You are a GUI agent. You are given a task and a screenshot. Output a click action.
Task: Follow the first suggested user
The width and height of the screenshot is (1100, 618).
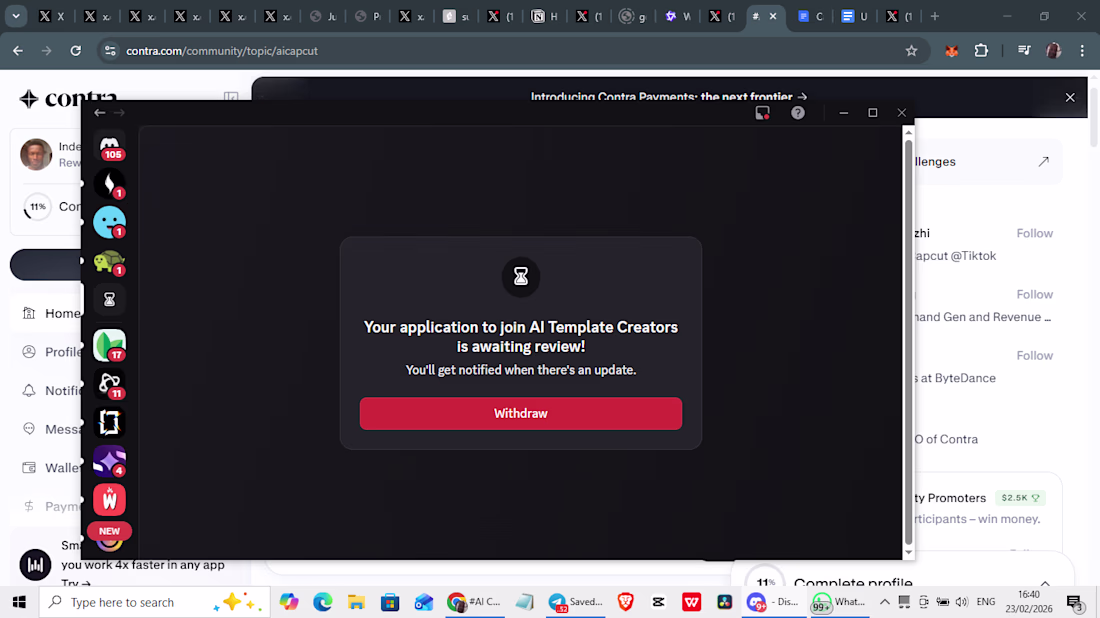(1035, 233)
